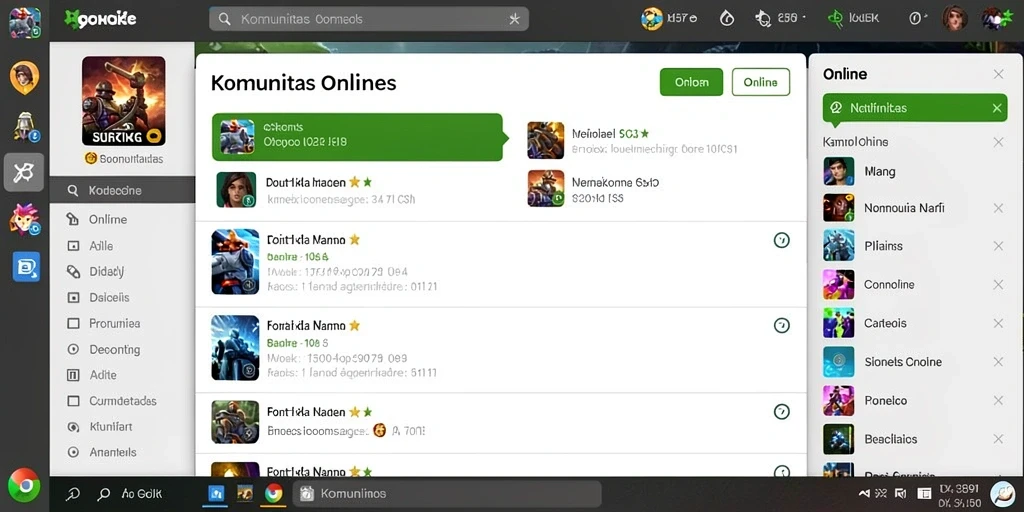1024x512 pixels.
Task: Click the flame icon in top bar
Action: [727, 18]
